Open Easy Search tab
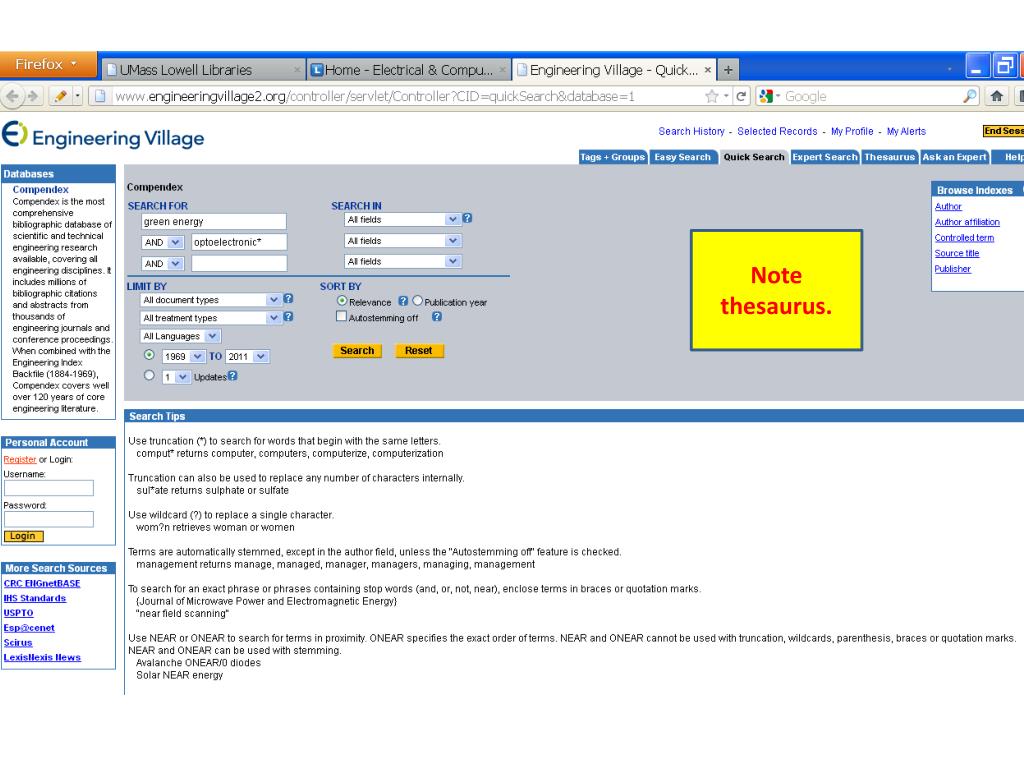Image resolution: width=1024 pixels, height=768 pixels. pos(682,157)
